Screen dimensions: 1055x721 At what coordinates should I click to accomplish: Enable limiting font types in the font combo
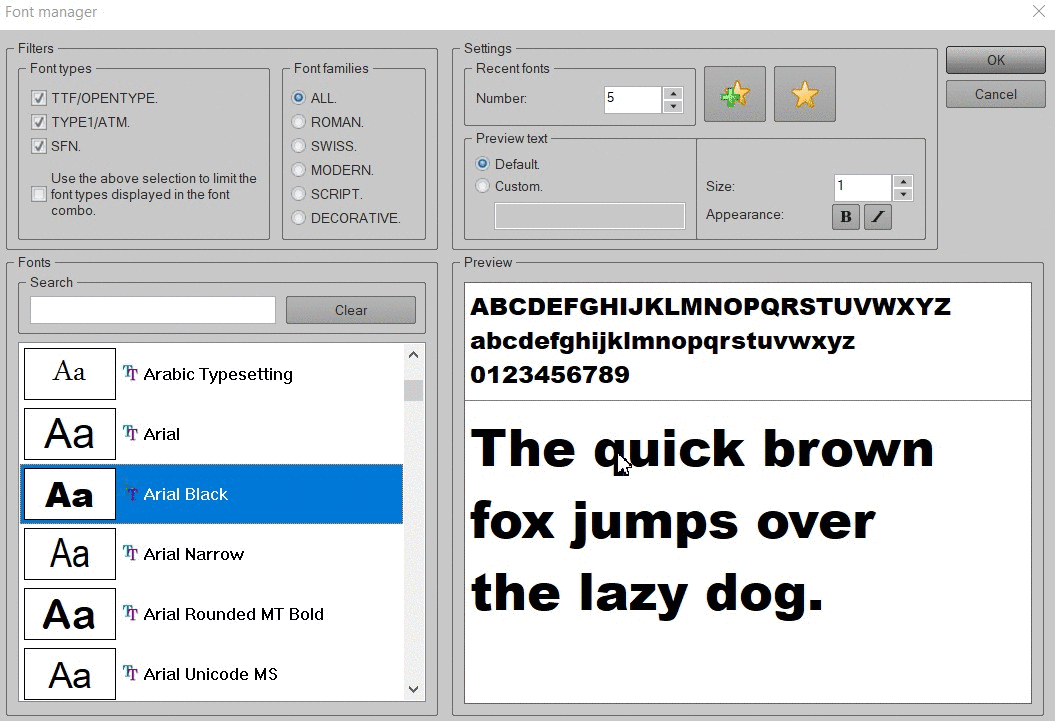tap(39, 194)
